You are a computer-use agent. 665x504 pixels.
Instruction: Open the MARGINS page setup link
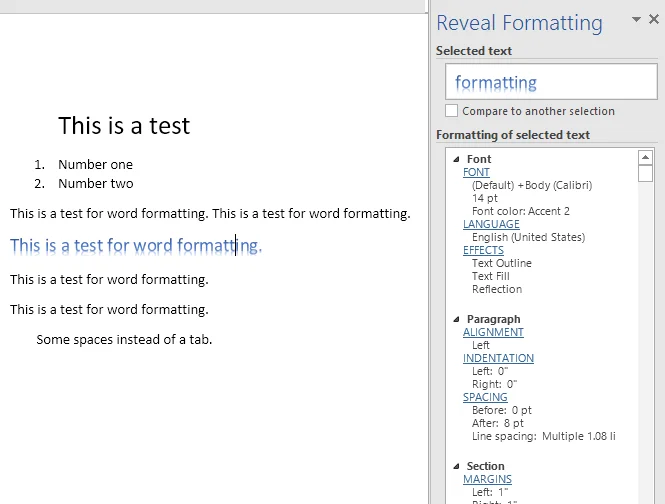coord(487,480)
